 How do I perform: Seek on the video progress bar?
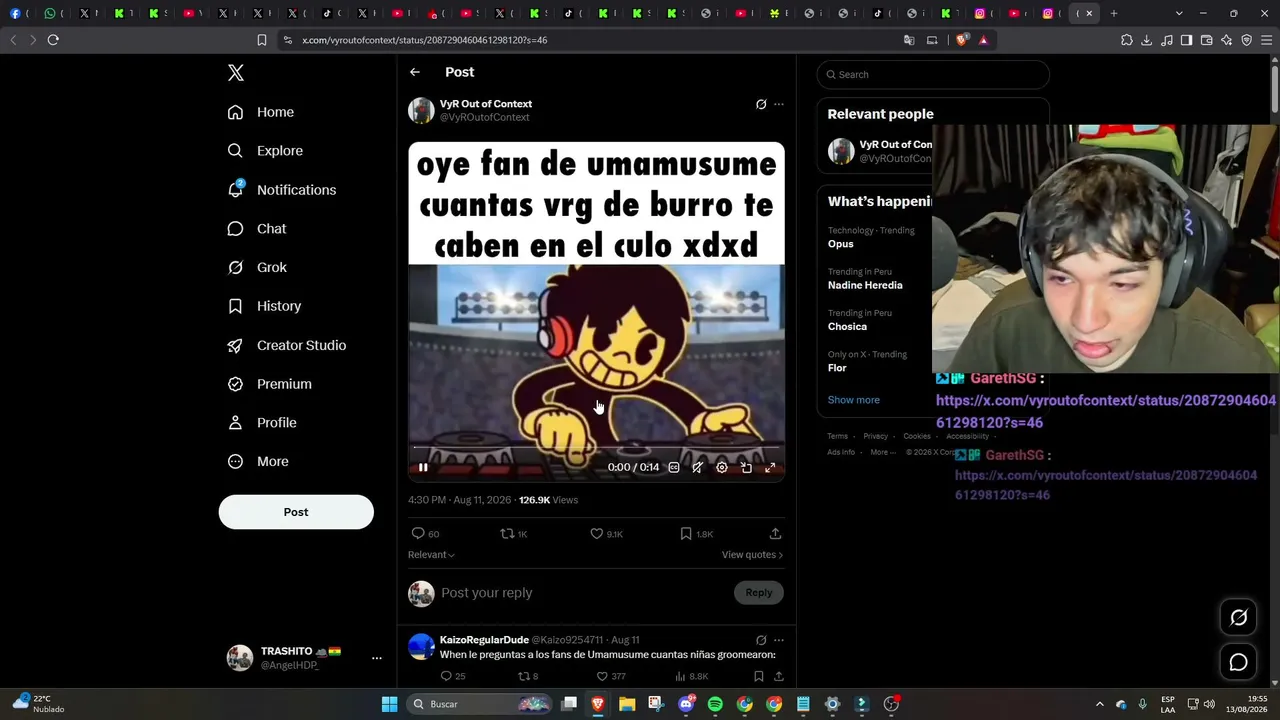tap(596, 448)
